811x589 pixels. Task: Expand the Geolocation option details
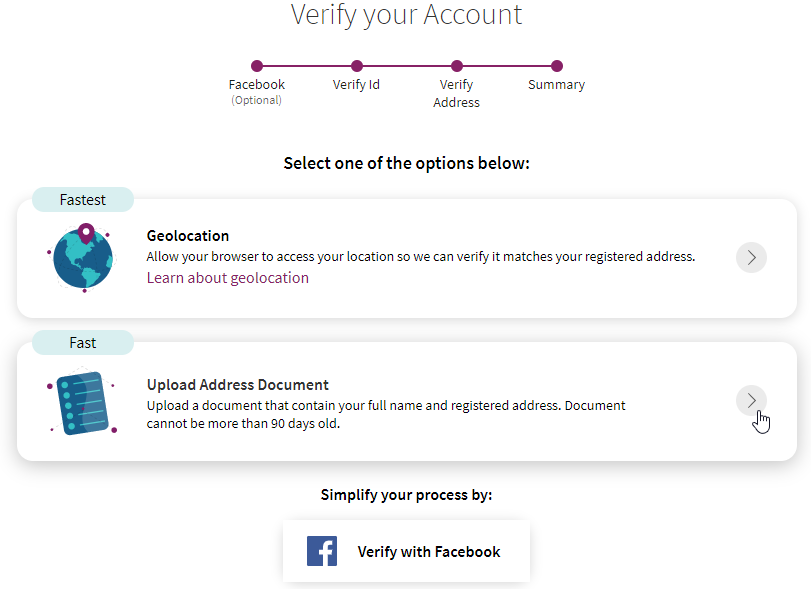[751, 257]
